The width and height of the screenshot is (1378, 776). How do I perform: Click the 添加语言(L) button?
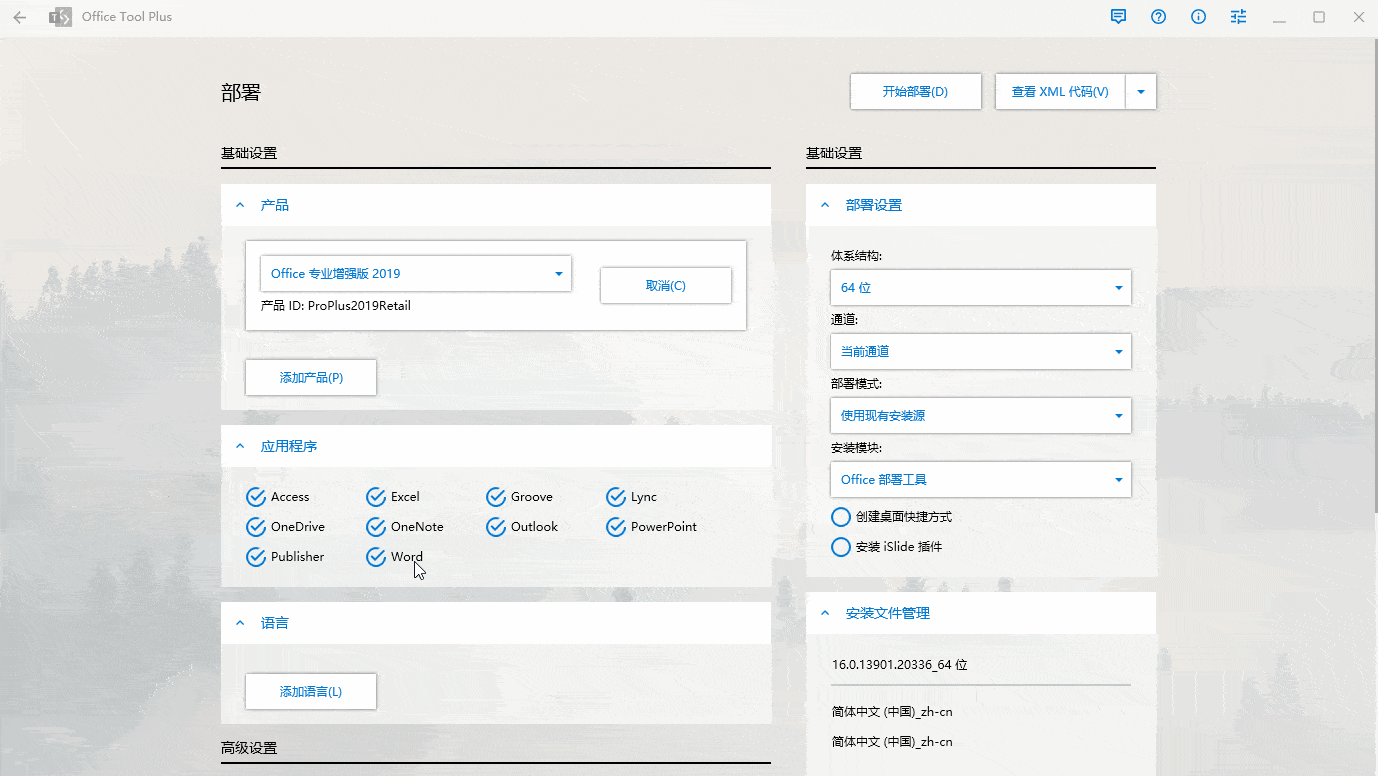[311, 692]
